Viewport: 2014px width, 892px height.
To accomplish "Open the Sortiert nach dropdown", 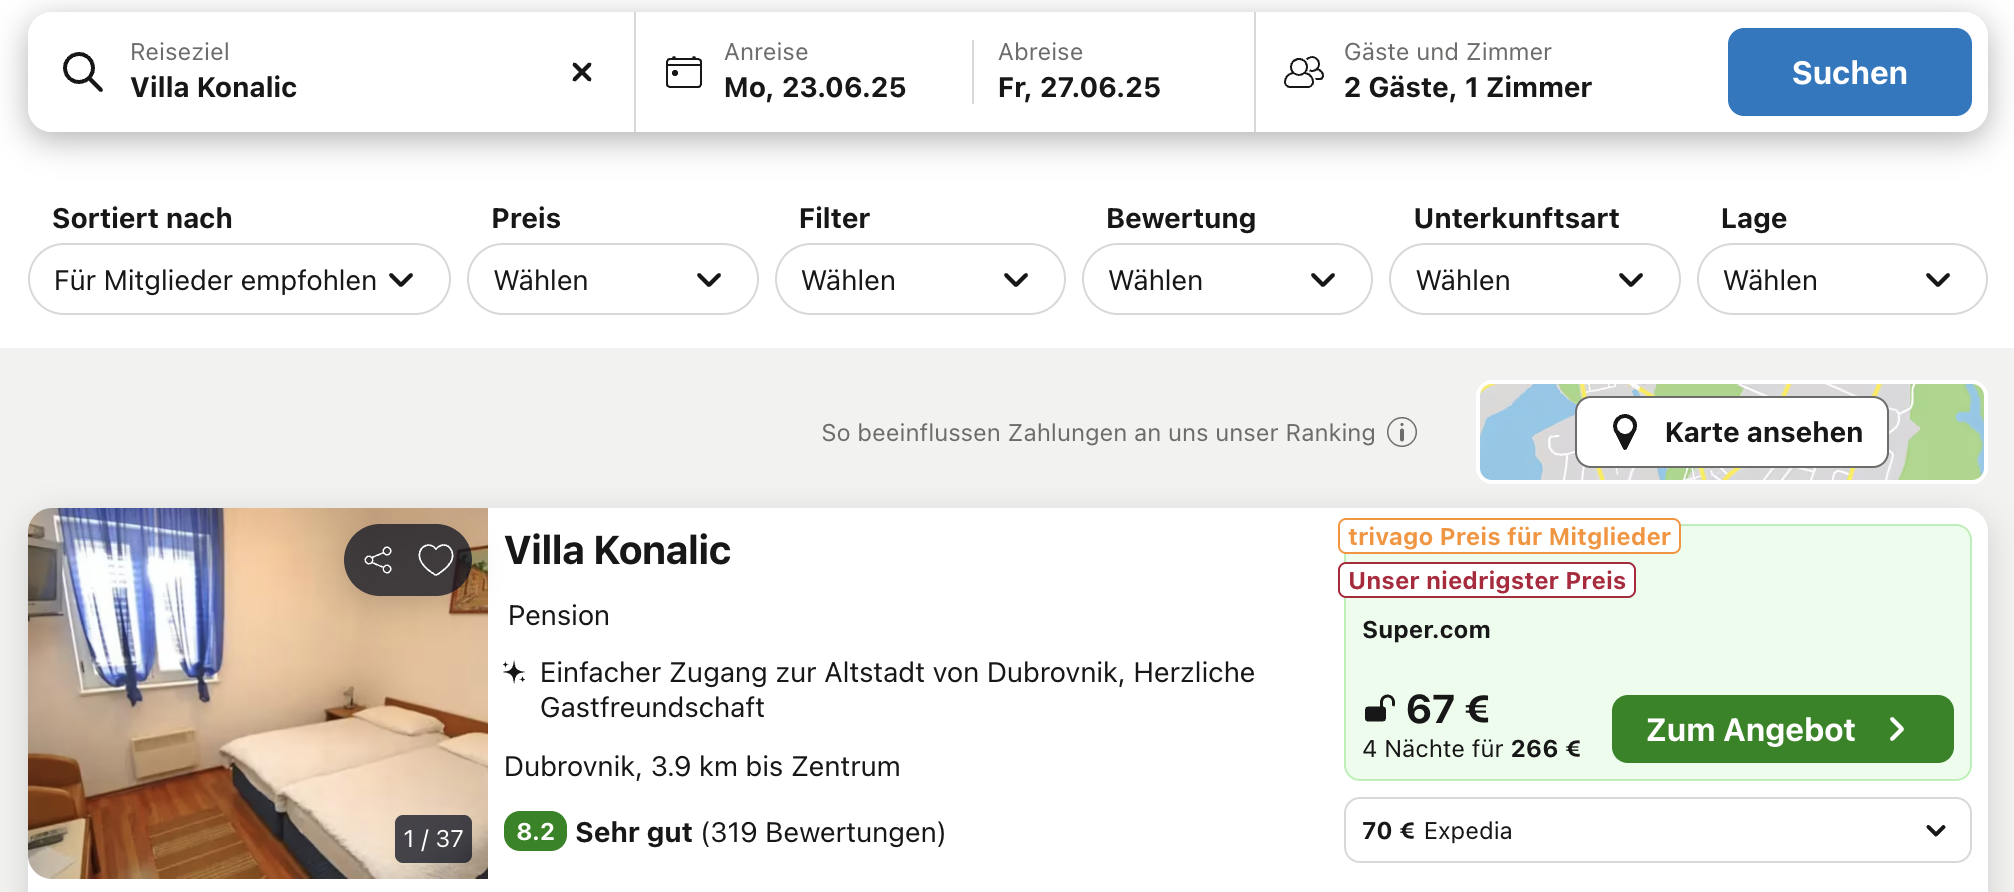I will (x=239, y=280).
